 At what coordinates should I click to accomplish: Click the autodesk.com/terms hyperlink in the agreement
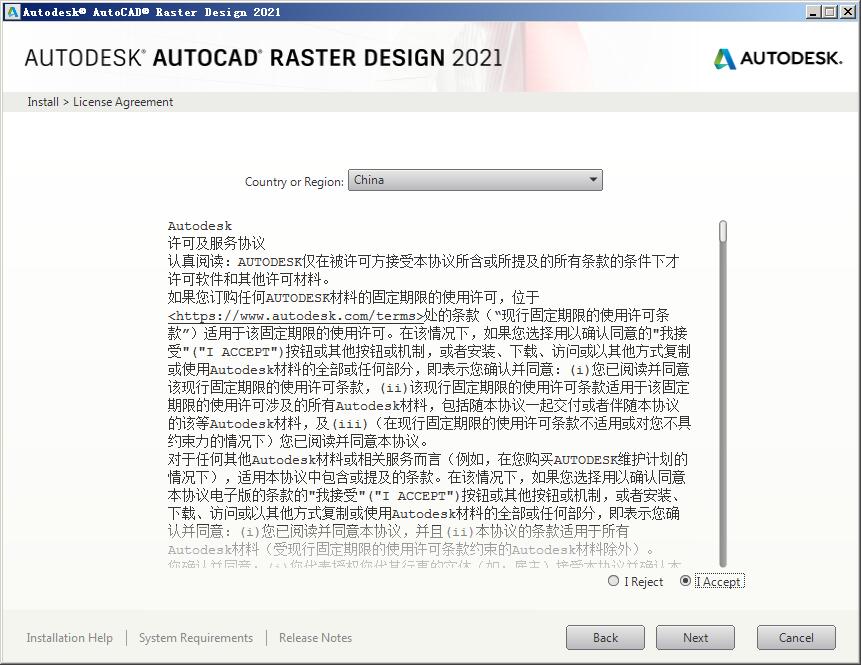(296, 316)
